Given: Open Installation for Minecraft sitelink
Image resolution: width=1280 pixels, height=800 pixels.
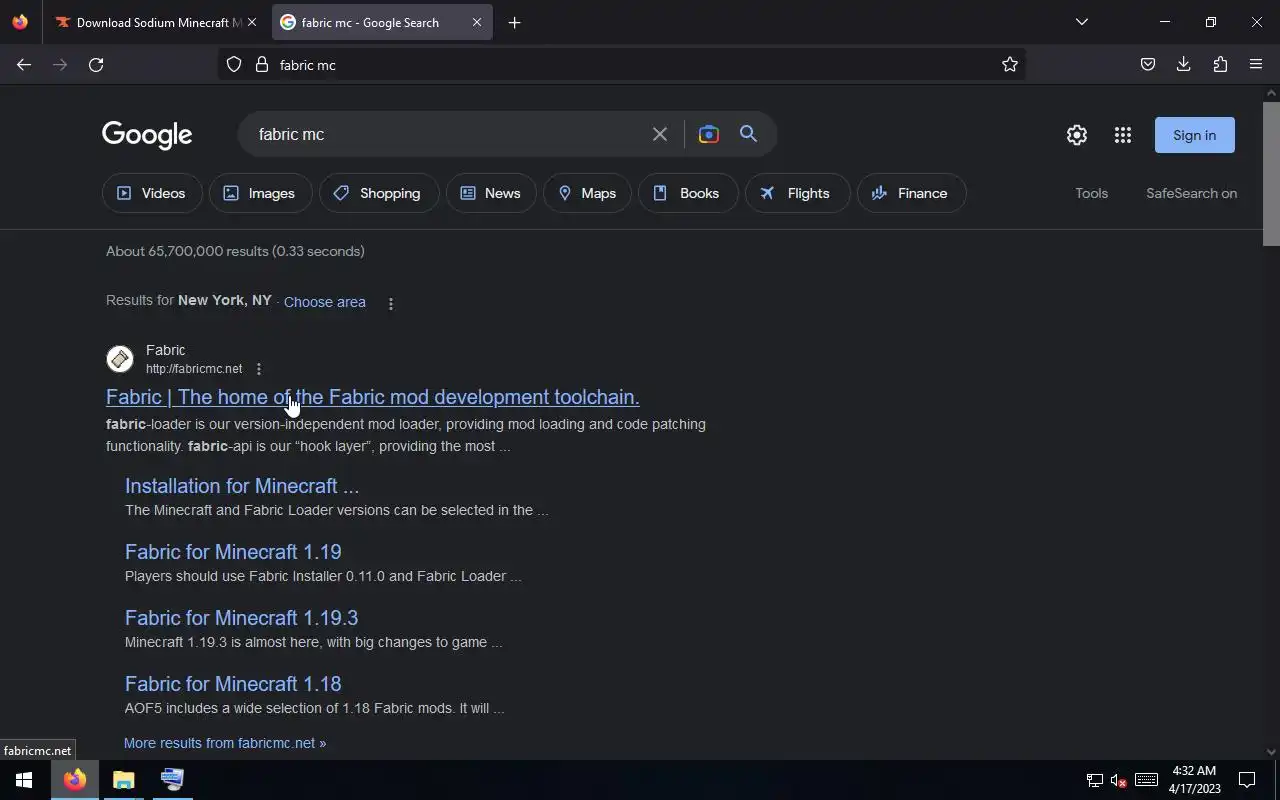Looking at the screenshot, I should 242,486.
